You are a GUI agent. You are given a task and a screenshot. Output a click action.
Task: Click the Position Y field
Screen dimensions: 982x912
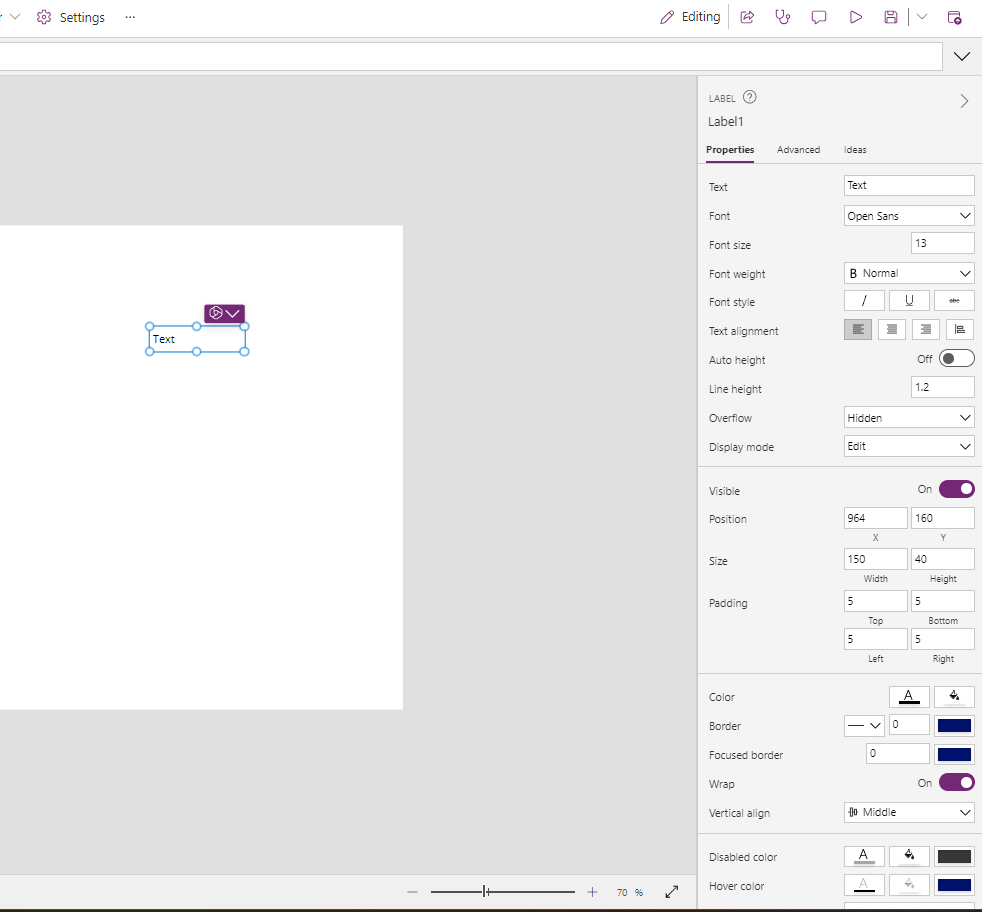pyautogui.click(x=943, y=518)
